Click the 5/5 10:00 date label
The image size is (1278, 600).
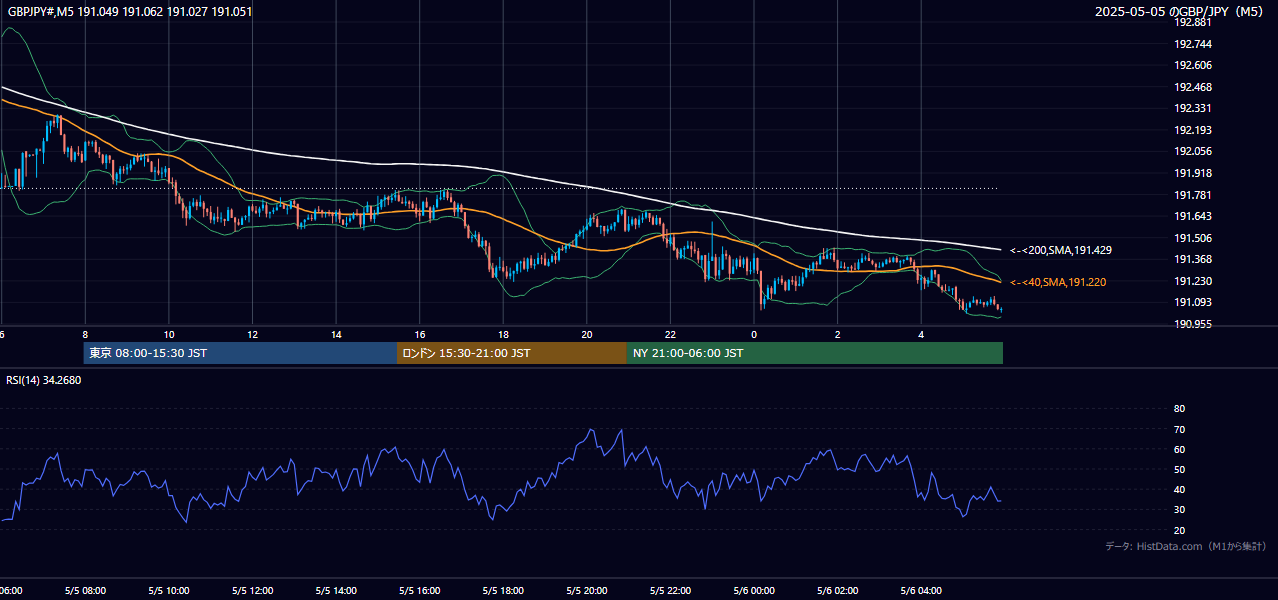[x=169, y=591]
